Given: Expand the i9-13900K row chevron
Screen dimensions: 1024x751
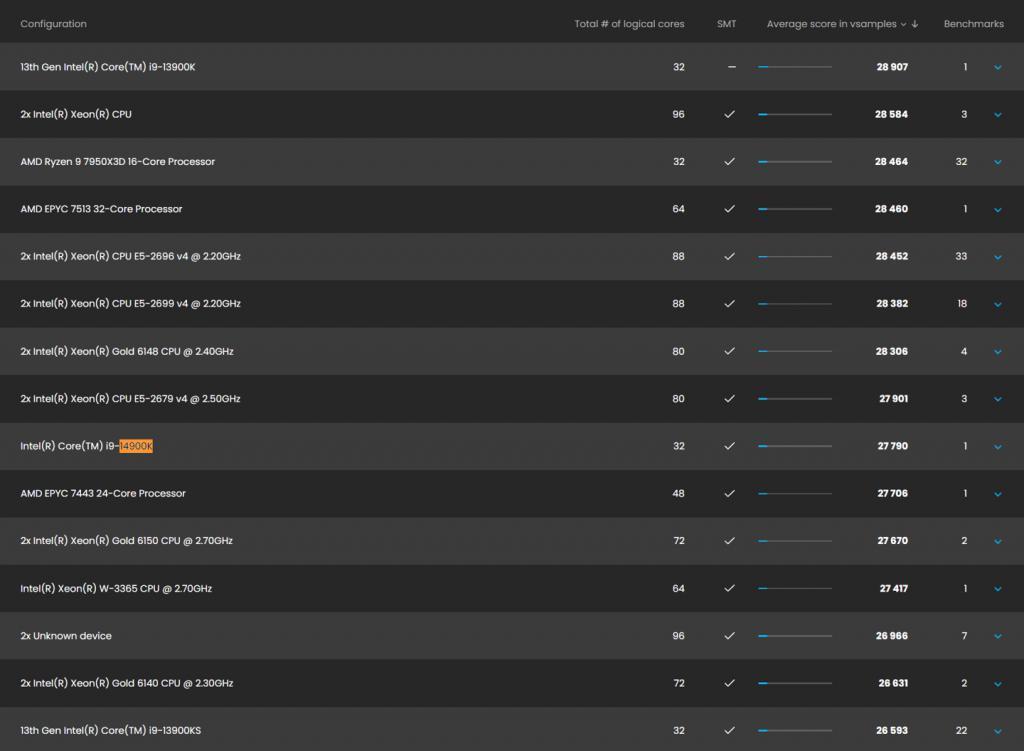Looking at the screenshot, I should [998, 67].
